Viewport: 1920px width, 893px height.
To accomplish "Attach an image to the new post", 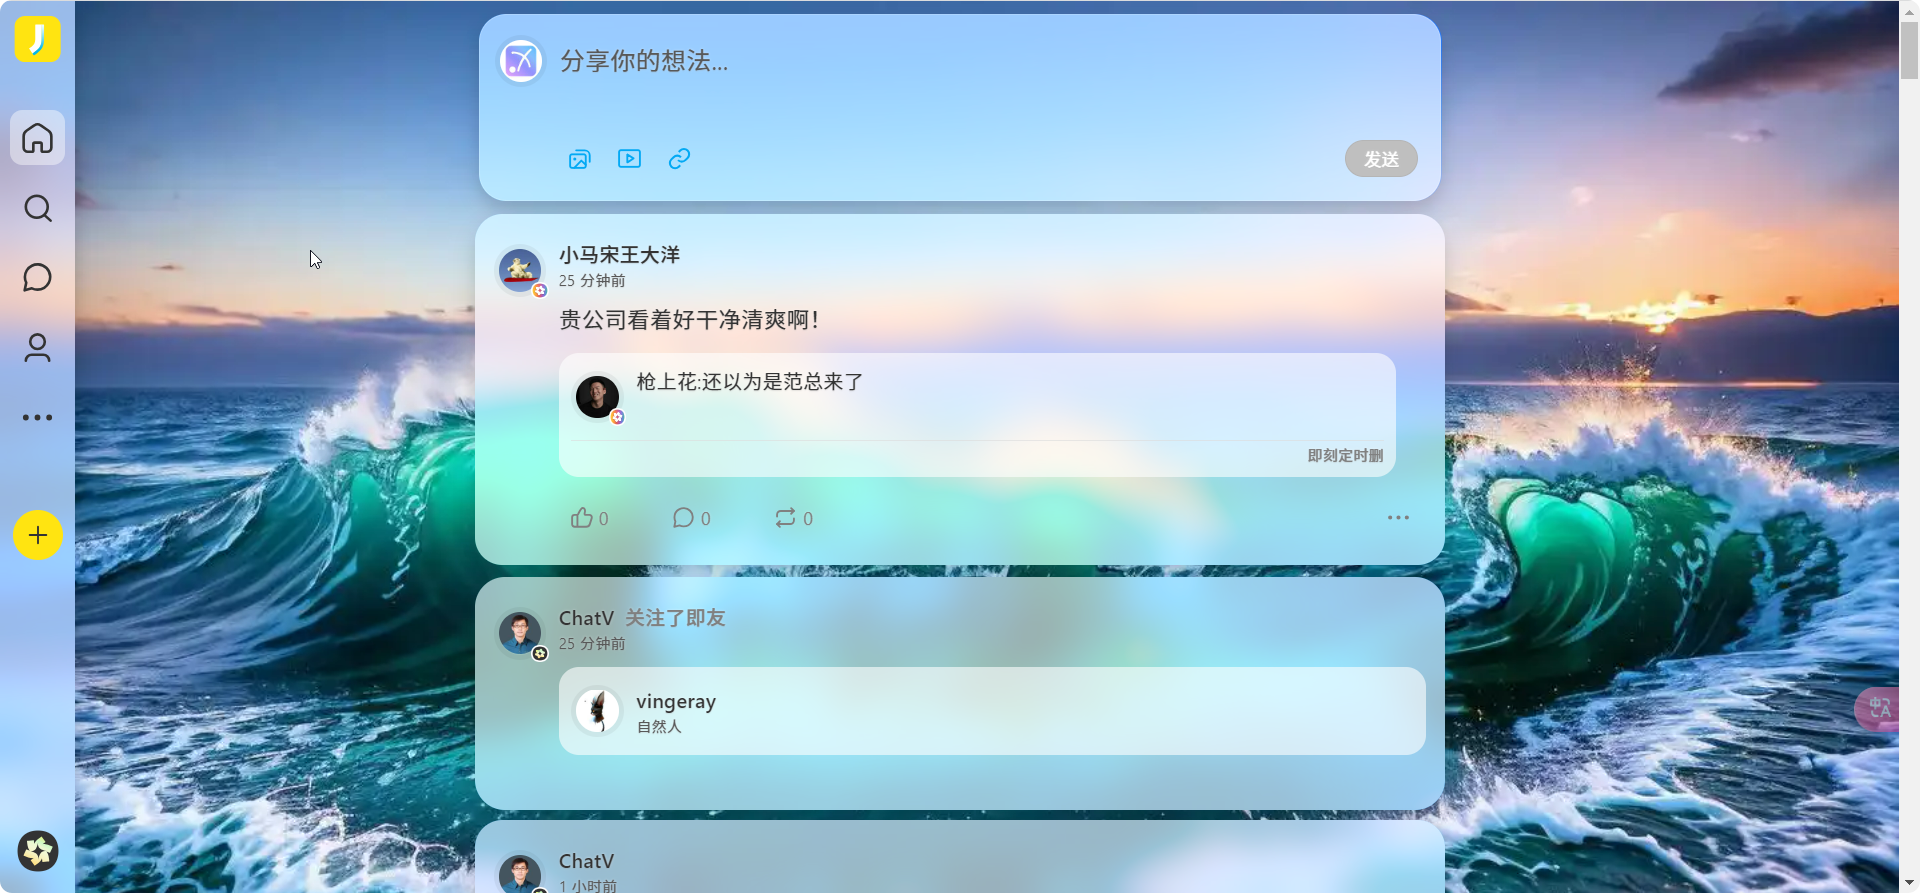I will [580, 159].
